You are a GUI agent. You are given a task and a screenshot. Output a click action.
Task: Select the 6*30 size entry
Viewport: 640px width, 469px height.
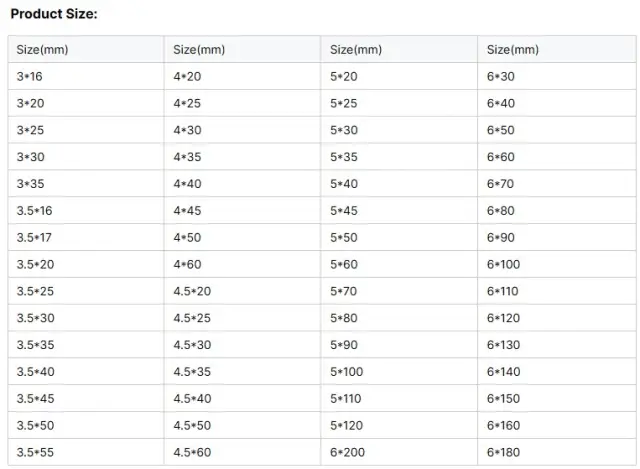coord(557,76)
